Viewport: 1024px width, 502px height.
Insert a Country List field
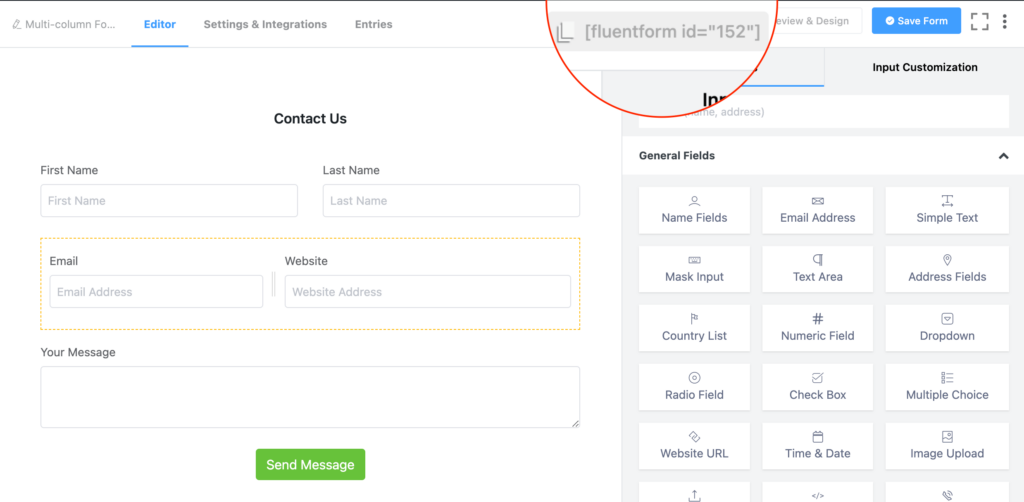[x=694, y=328]
